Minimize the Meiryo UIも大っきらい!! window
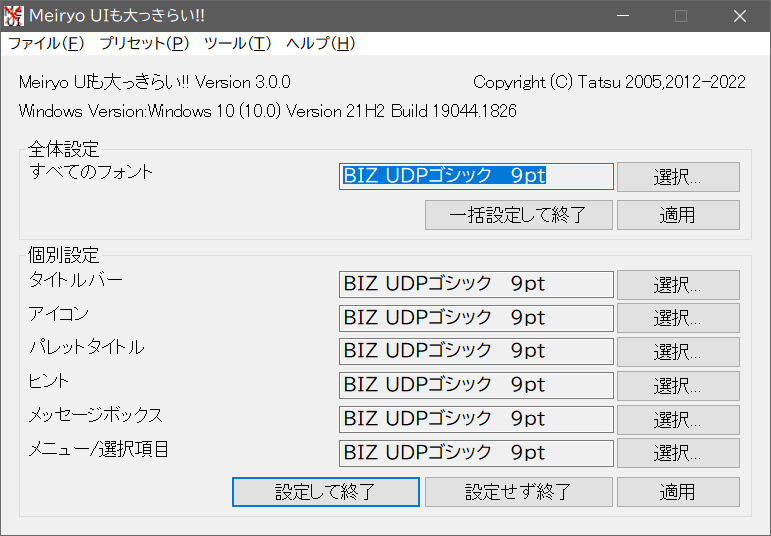This screenshot has height=536, width=771. click(x=623, y=16)
